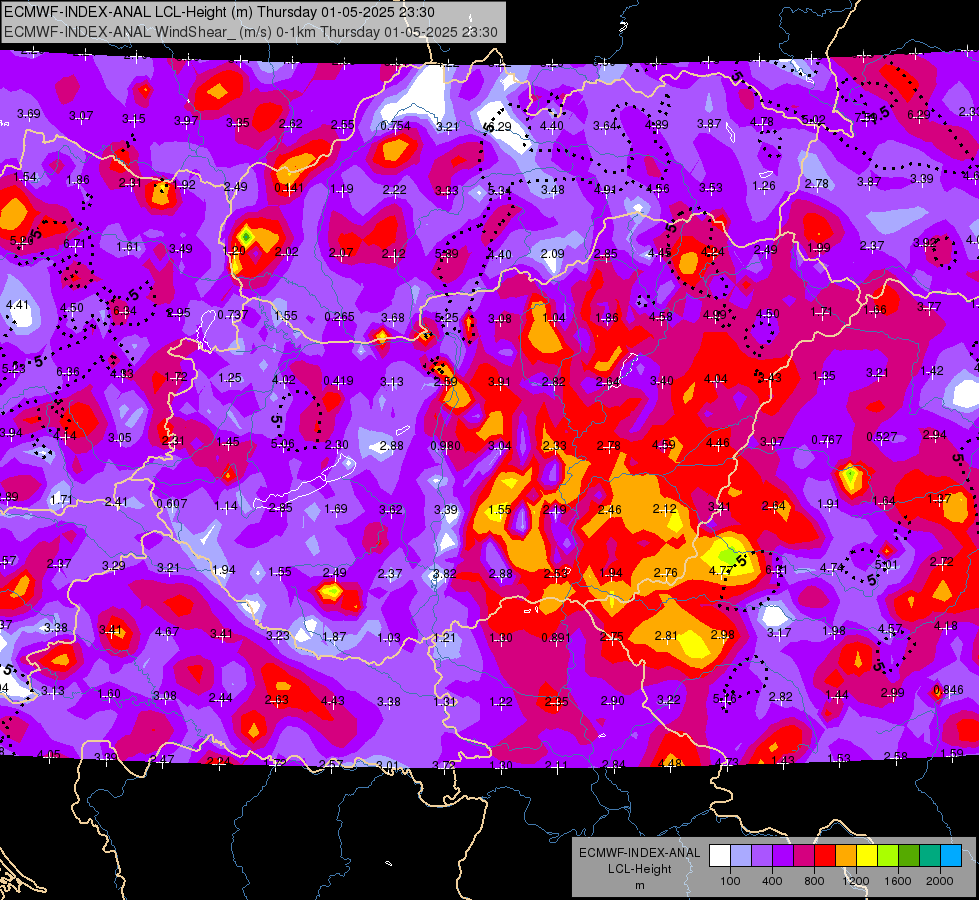The image size is (979, 900).
Task: Click wind shear value 5.34
Action: (x=499, y=190)
